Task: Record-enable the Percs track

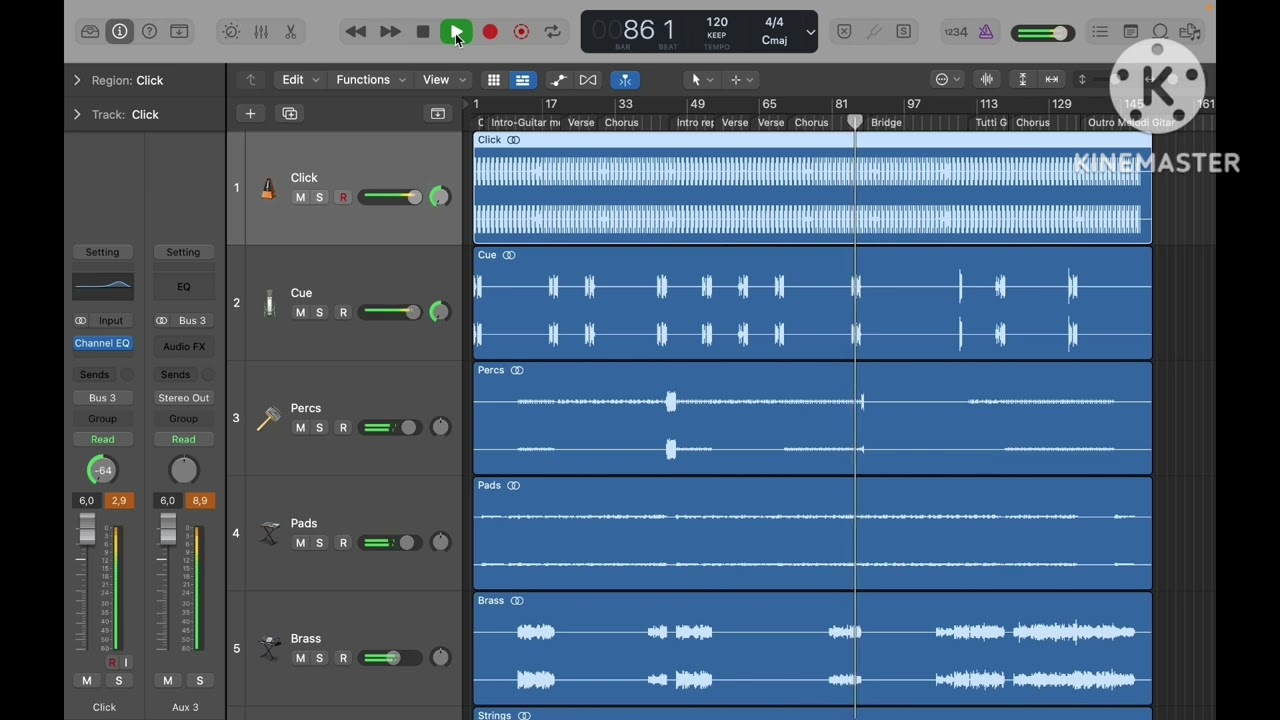Action: coord(343,428)
